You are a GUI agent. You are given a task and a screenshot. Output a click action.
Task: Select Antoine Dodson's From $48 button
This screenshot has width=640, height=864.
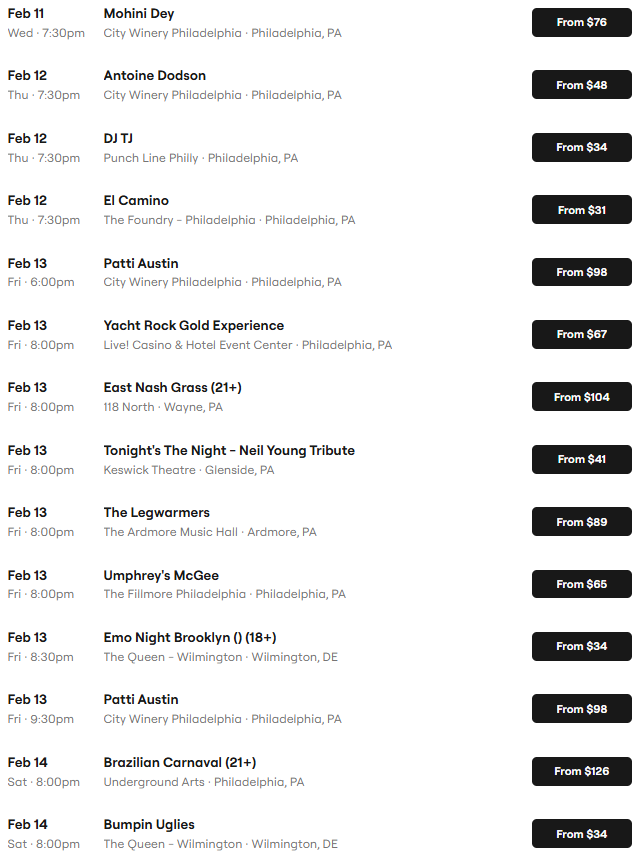581,85
